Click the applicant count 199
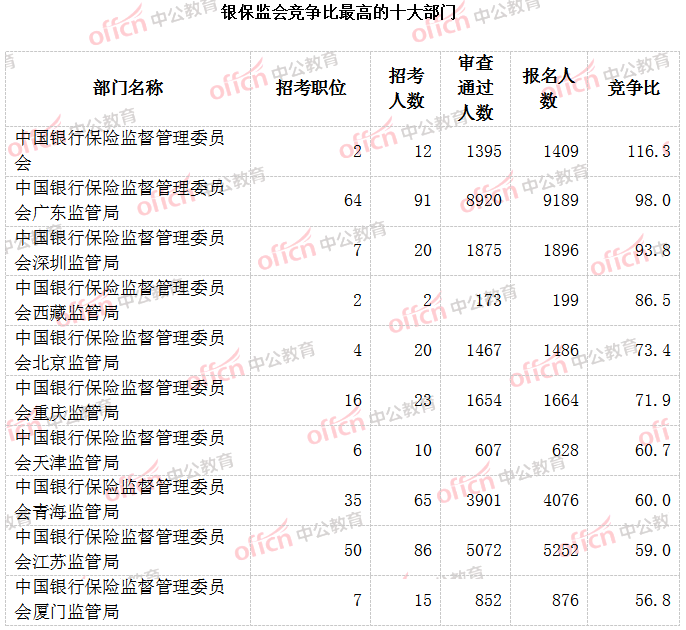Viewport: 686px width, 630px height. click(x=565, y=300)
